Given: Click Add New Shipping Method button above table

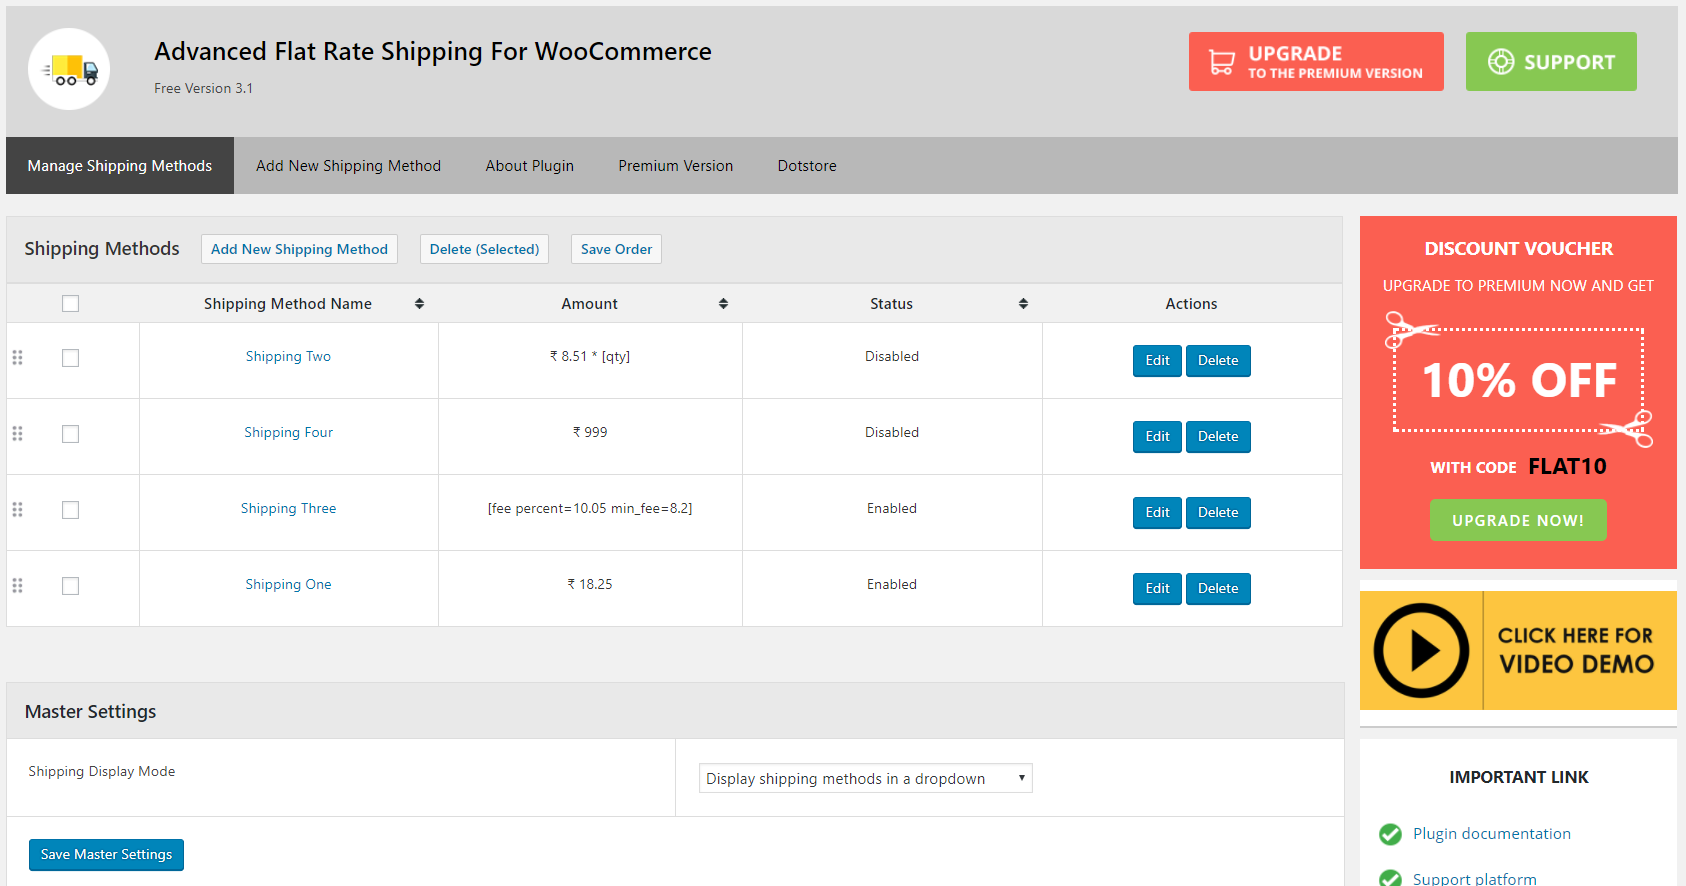Looking at the screenshot, I should (x=299, y=249).
